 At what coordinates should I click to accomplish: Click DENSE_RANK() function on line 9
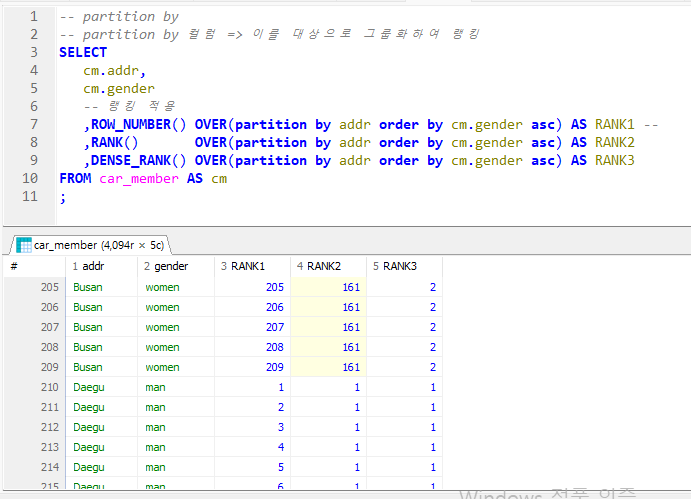pyautogui.click(x=138, y=160)
